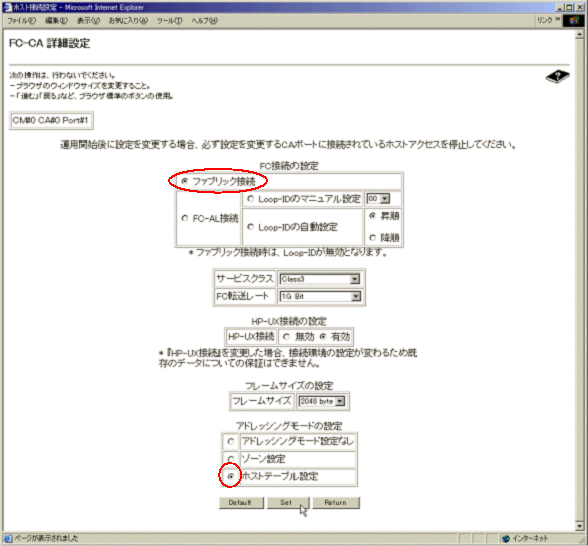The width and height of the screenshot is (588, 546).
Task: Click the Internet Explorer title bar icon
Action: (7, 7)
